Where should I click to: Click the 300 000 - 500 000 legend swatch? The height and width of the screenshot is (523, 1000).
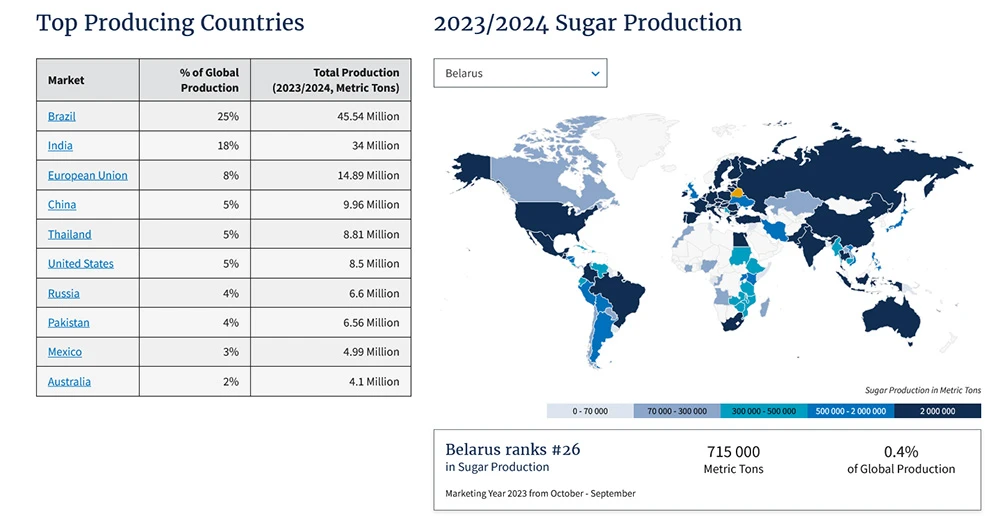click(x=763, y=411)
